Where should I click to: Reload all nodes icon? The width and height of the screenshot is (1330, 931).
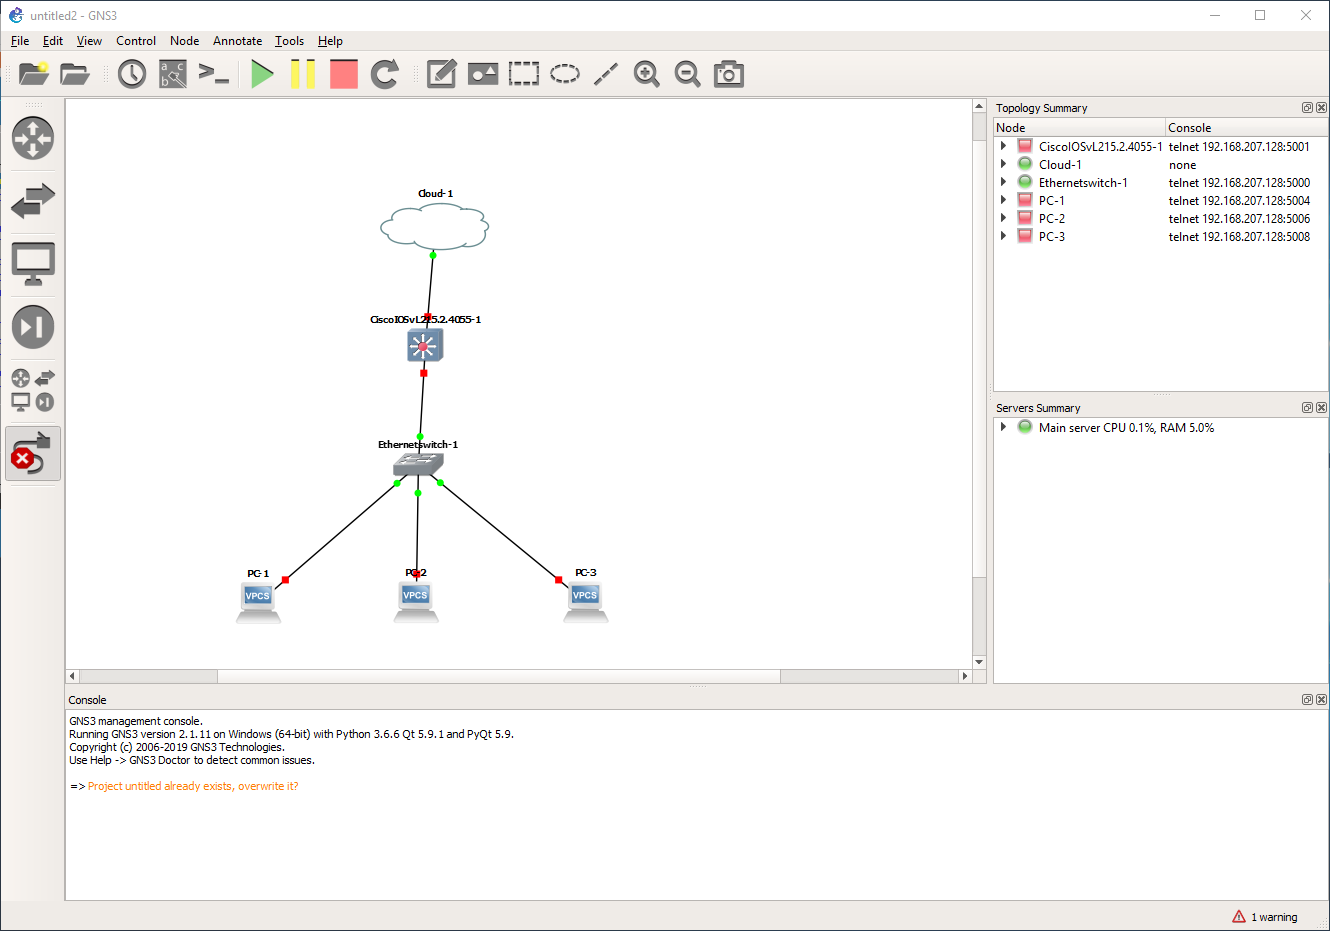click(x=385, y=74)
